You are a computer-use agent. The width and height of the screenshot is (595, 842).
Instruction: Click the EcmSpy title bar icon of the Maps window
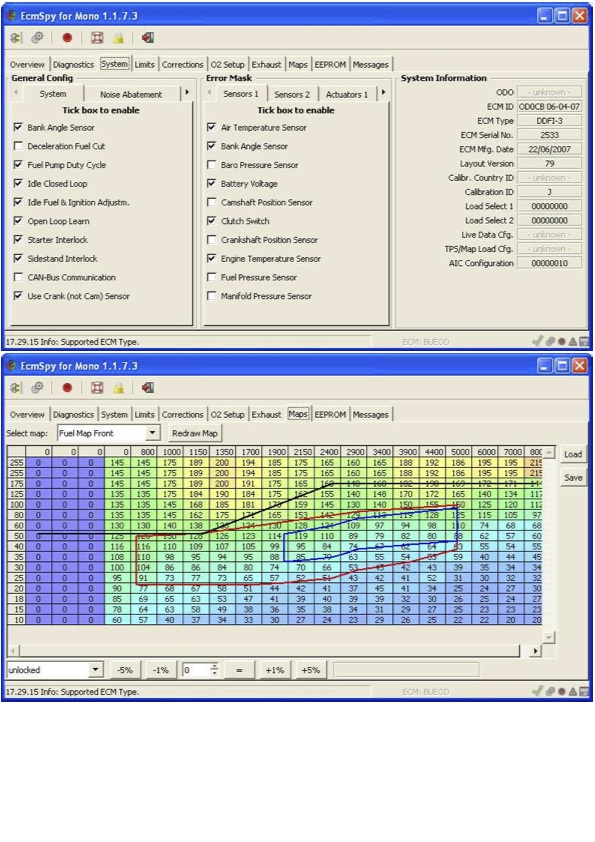(x=11, y=366)
